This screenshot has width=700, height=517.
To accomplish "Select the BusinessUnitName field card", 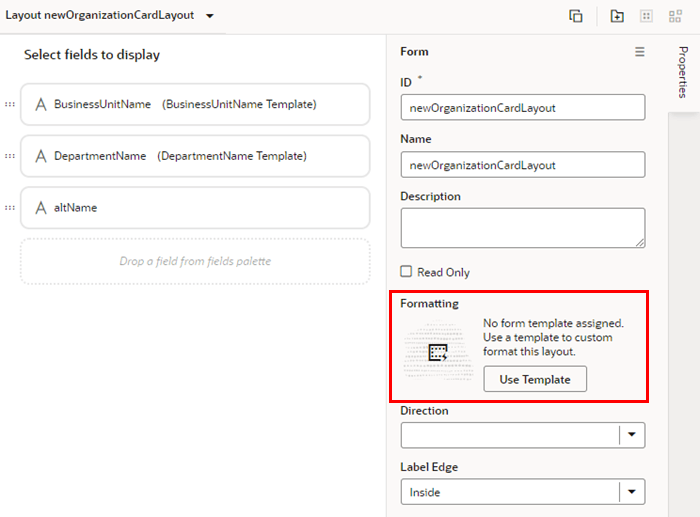I will point(195,104).
